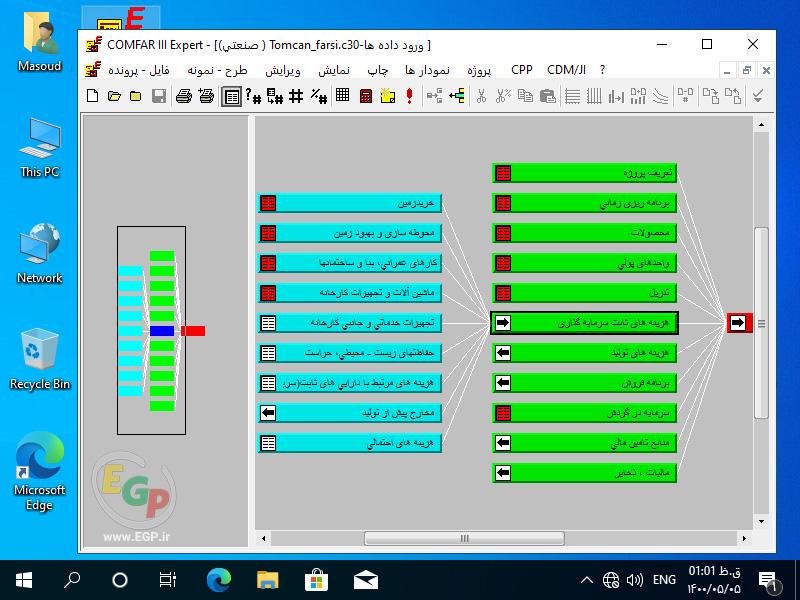The width and height of the screenshot is (800, 600).
Task: Click the table grid icon in toolbar
Action: [x=343, y=96]
